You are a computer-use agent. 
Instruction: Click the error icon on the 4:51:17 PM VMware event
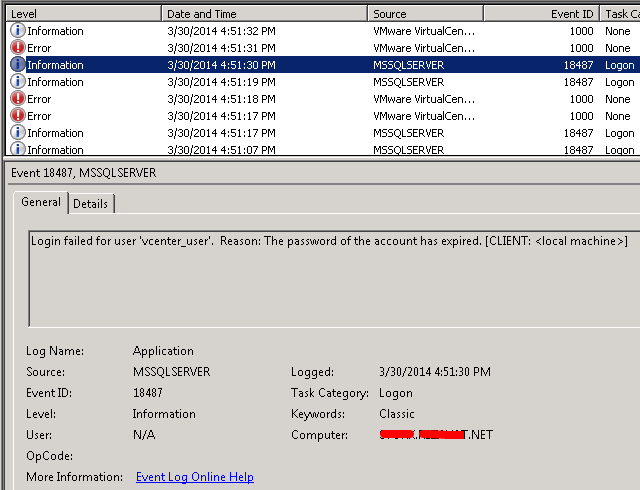pos(18,116)
